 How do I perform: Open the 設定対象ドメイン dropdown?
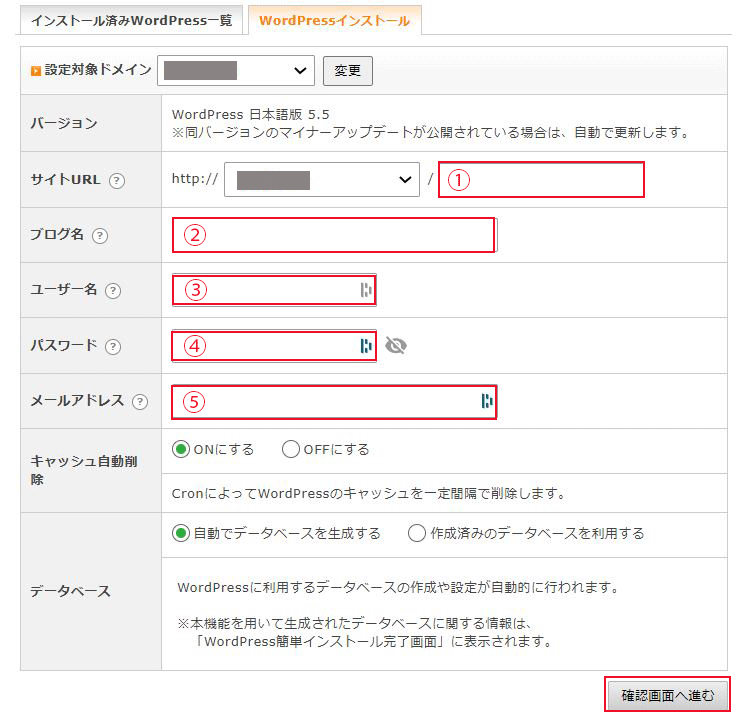(236, 71)
